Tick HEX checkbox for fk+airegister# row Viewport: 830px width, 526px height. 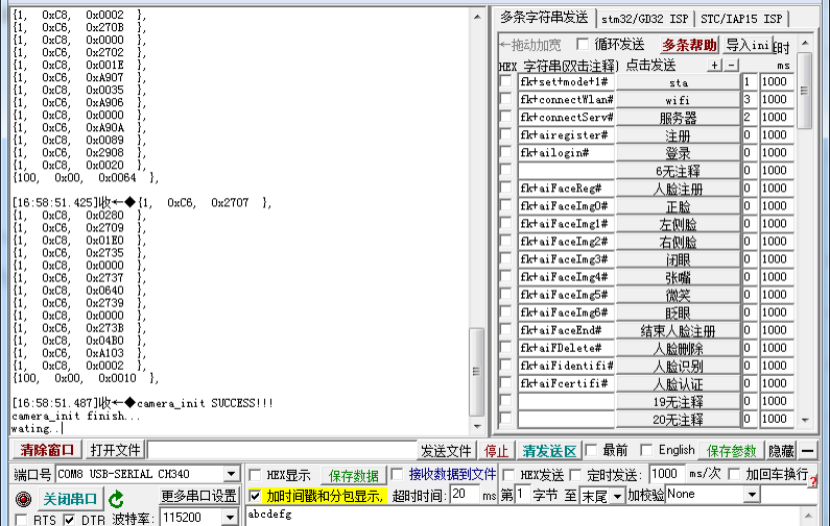pos(506,135)
